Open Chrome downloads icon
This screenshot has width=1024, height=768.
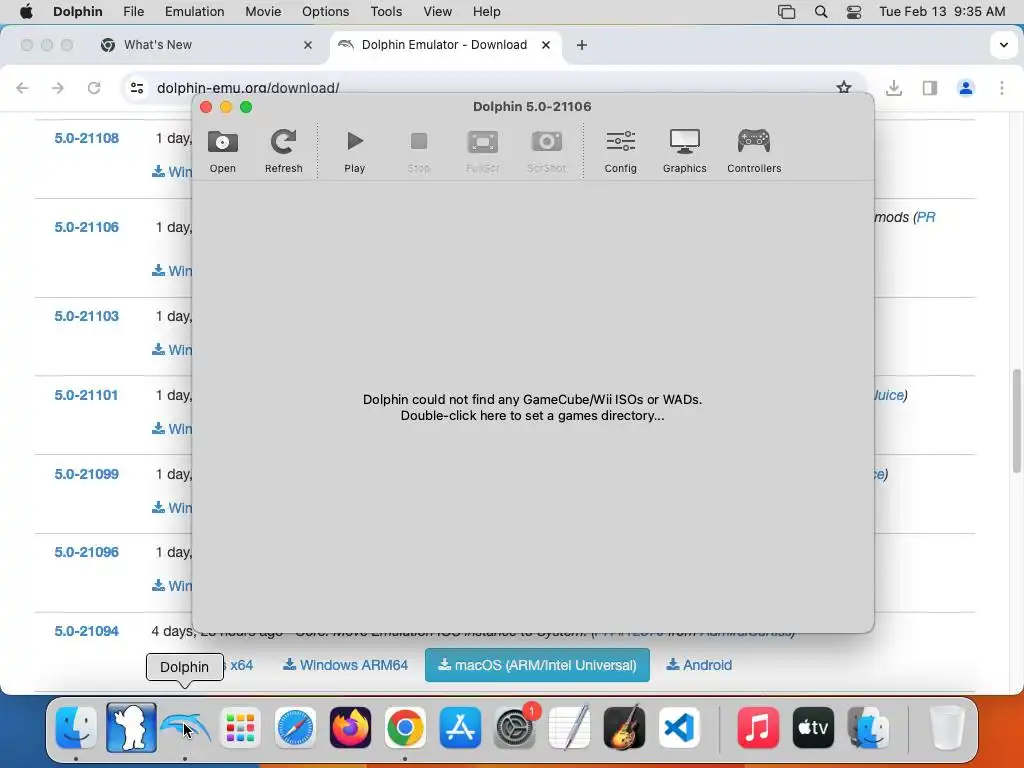(893, 88)
